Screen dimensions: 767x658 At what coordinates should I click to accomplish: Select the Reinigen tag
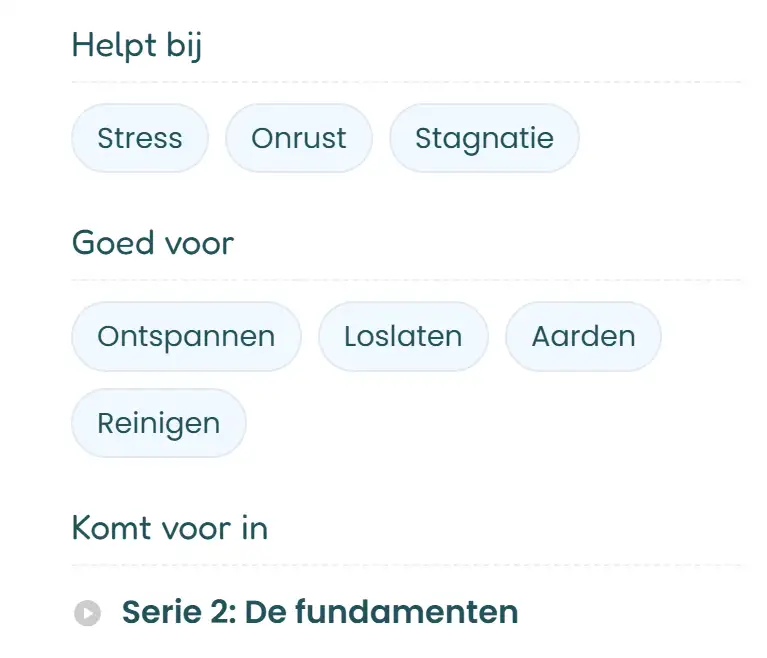tap(158, 423)
